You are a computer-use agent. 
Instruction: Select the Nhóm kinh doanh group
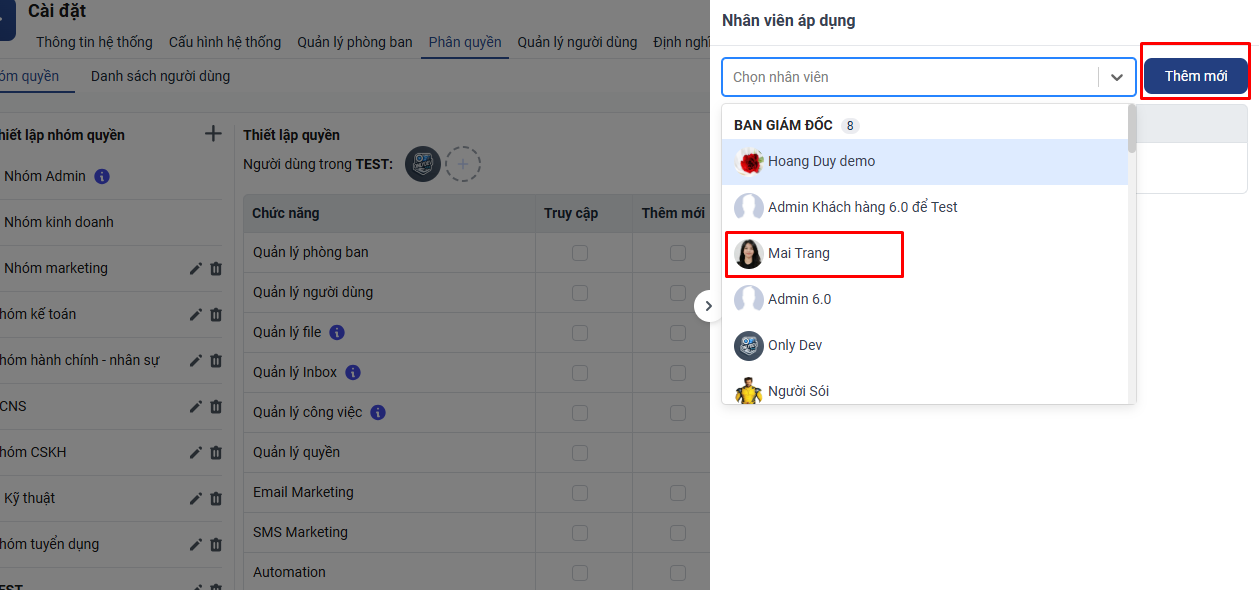59,222
